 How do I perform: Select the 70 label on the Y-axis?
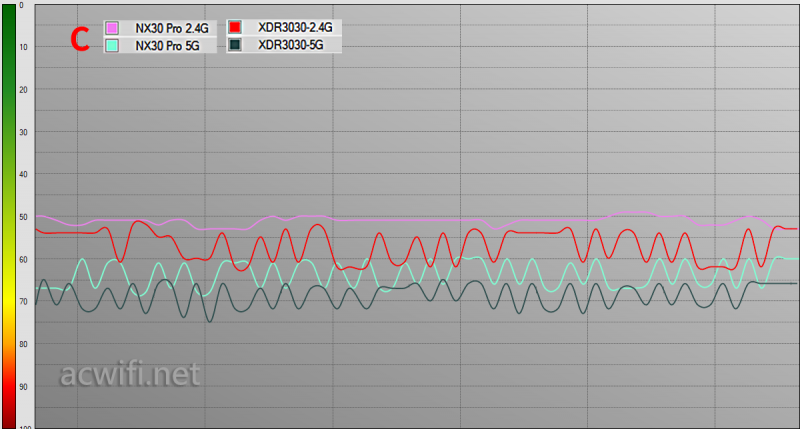pos(23,301)
